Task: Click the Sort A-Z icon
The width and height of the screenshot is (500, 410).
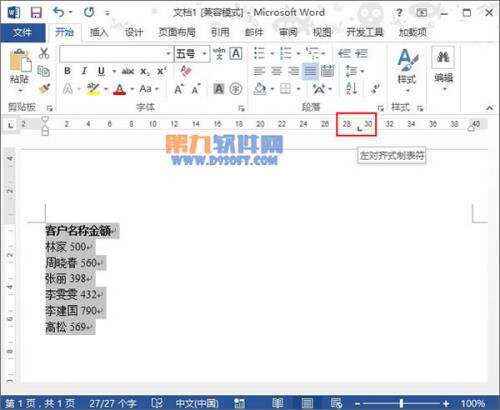Action: 352,89
